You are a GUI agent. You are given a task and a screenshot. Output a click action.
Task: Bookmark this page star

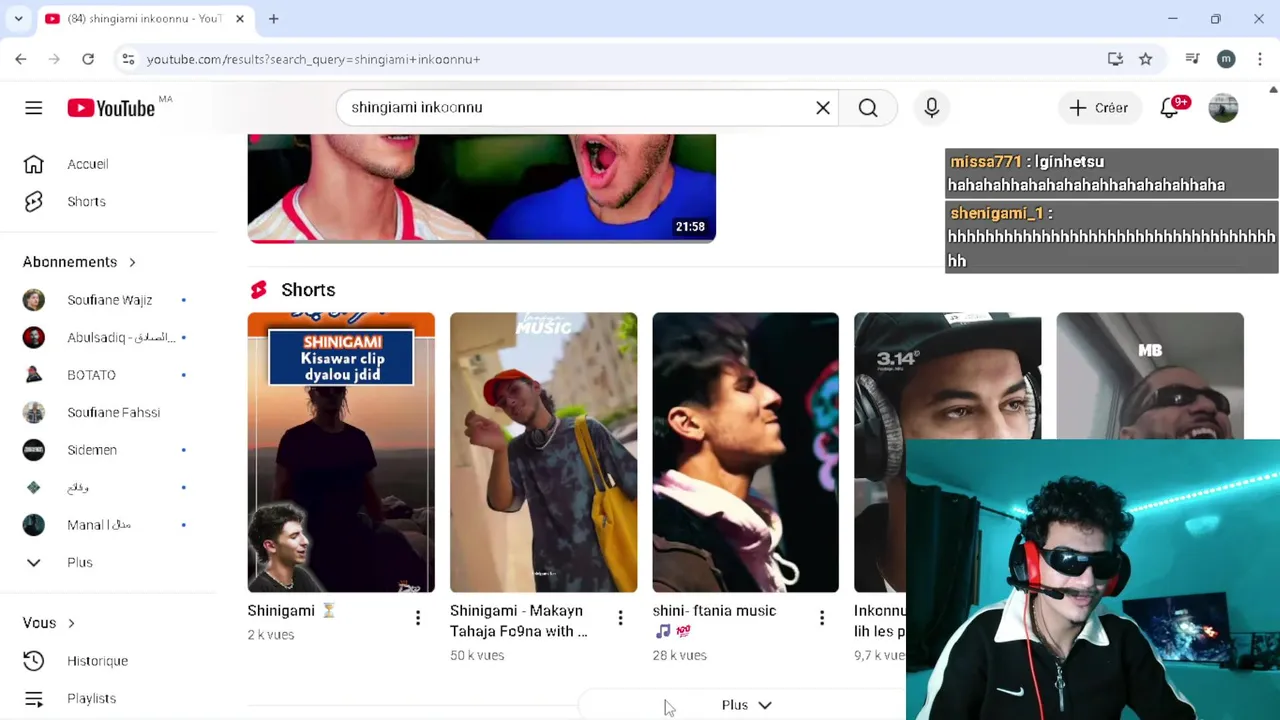1146,59
